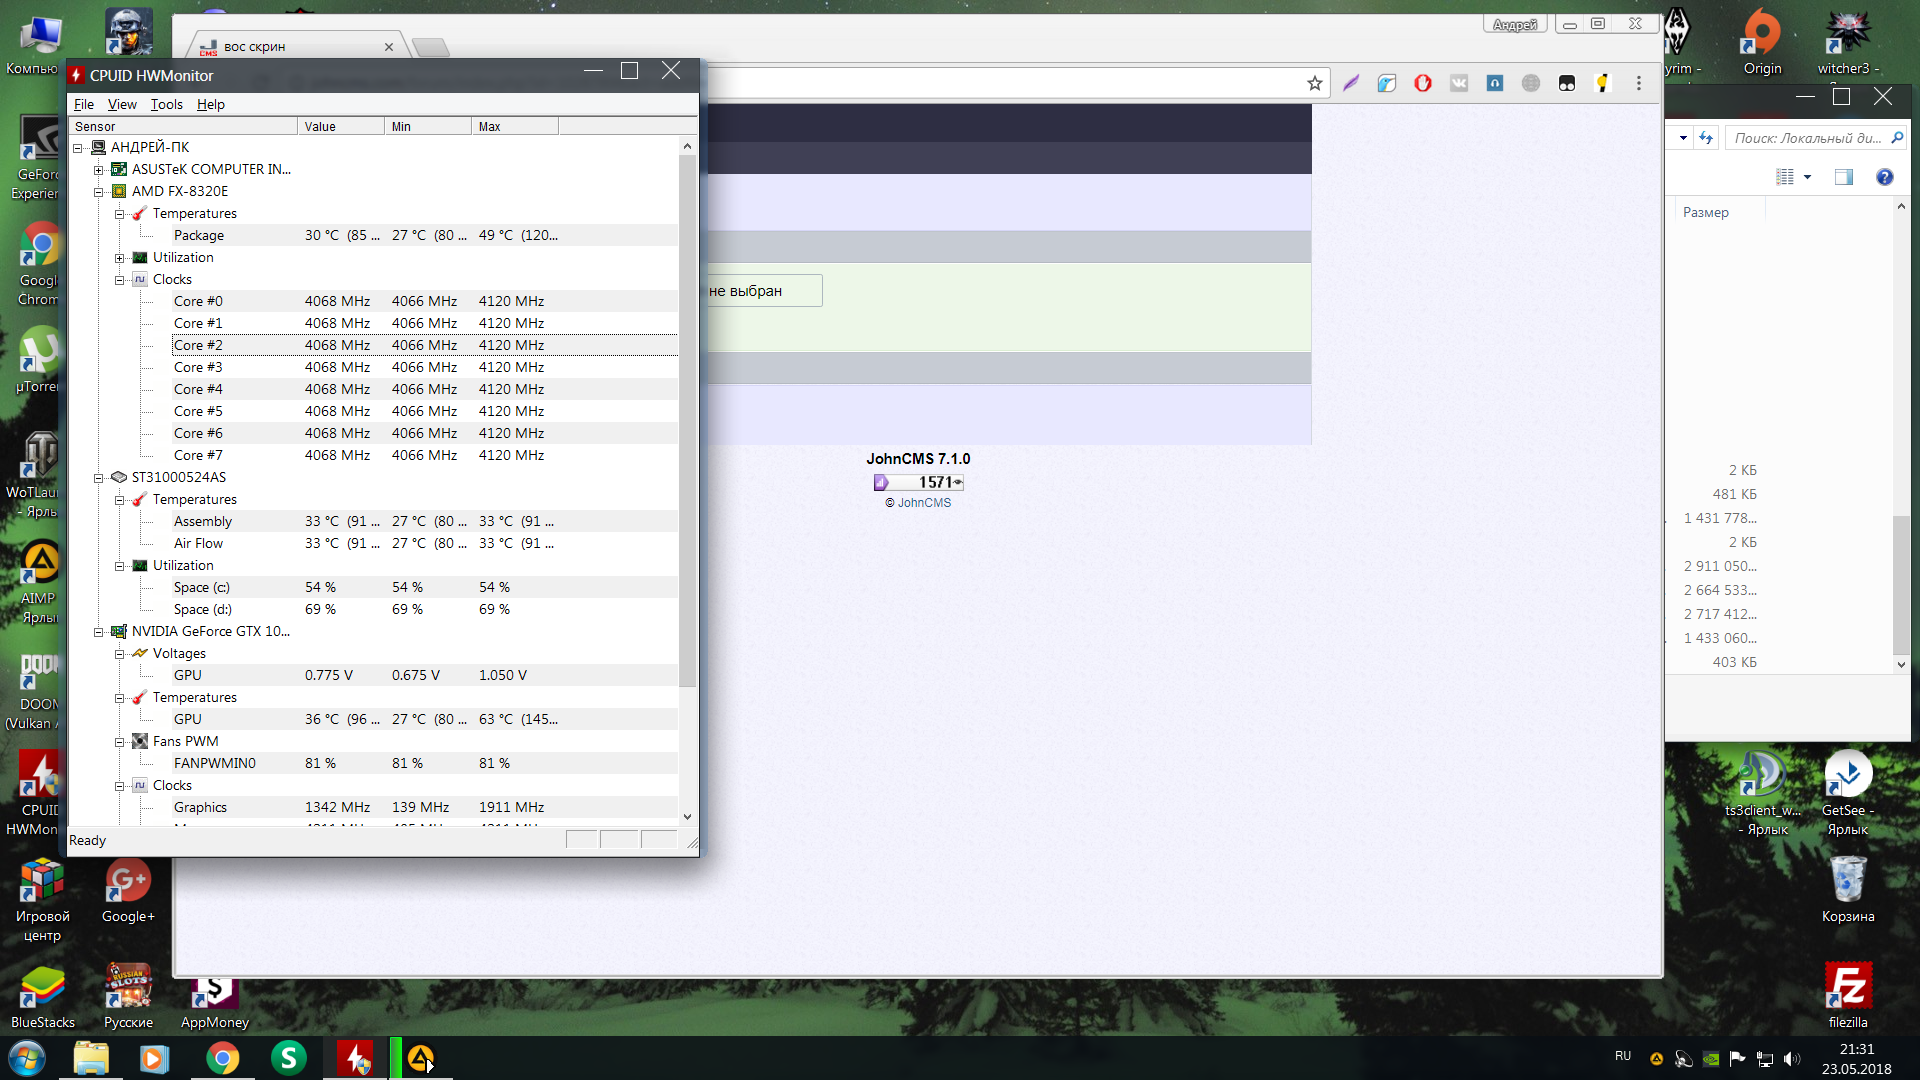Image resolution: width=1920 pixels, height=1080 pixels.
Task: Expand the ASUSTeK COMPUTER node
Action: (99, 170)
